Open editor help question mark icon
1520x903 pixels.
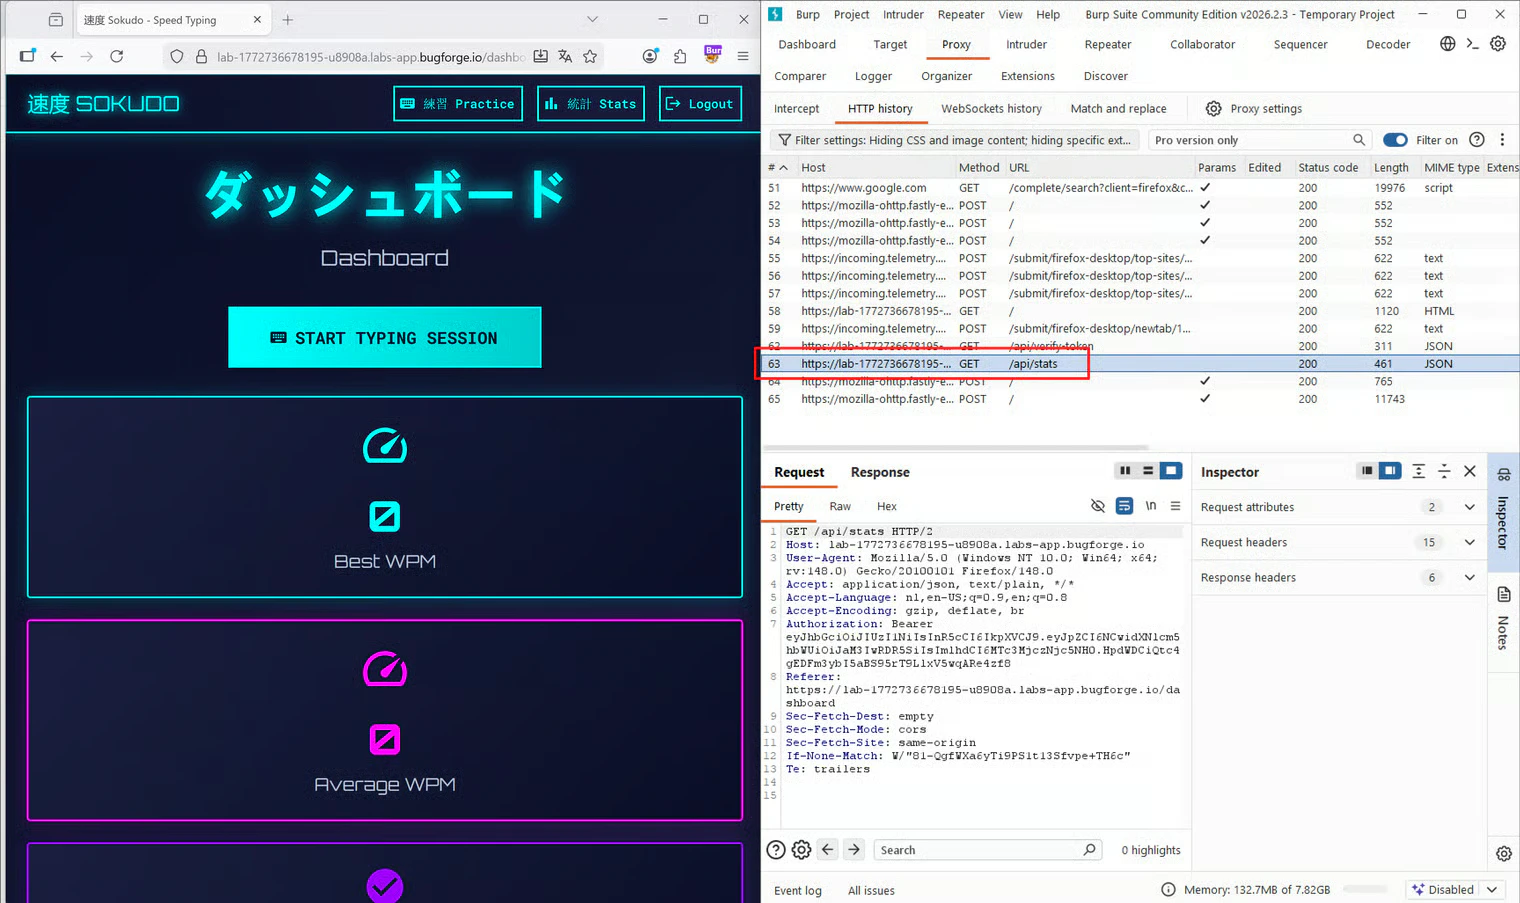776,850
